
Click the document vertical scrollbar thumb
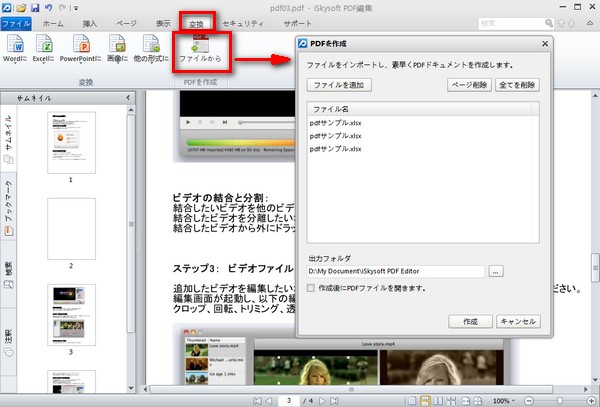[595, 268]
